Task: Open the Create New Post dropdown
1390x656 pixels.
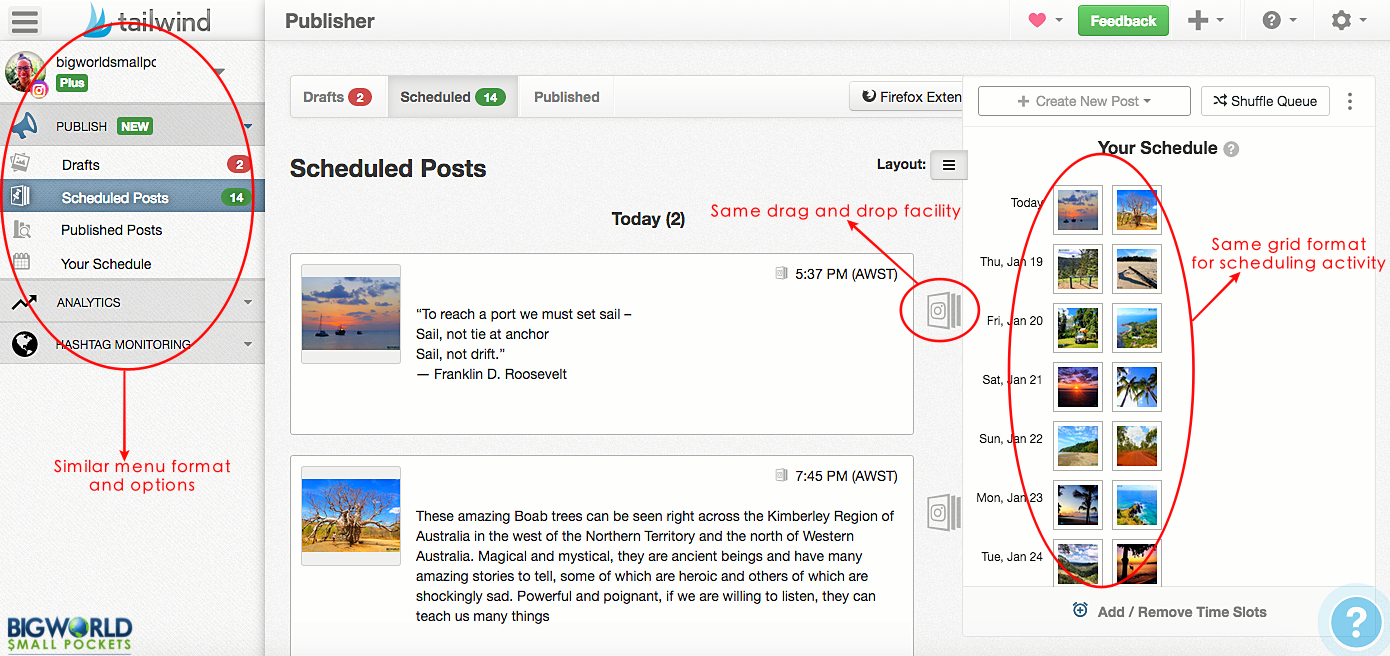Action: [1084, 101]
